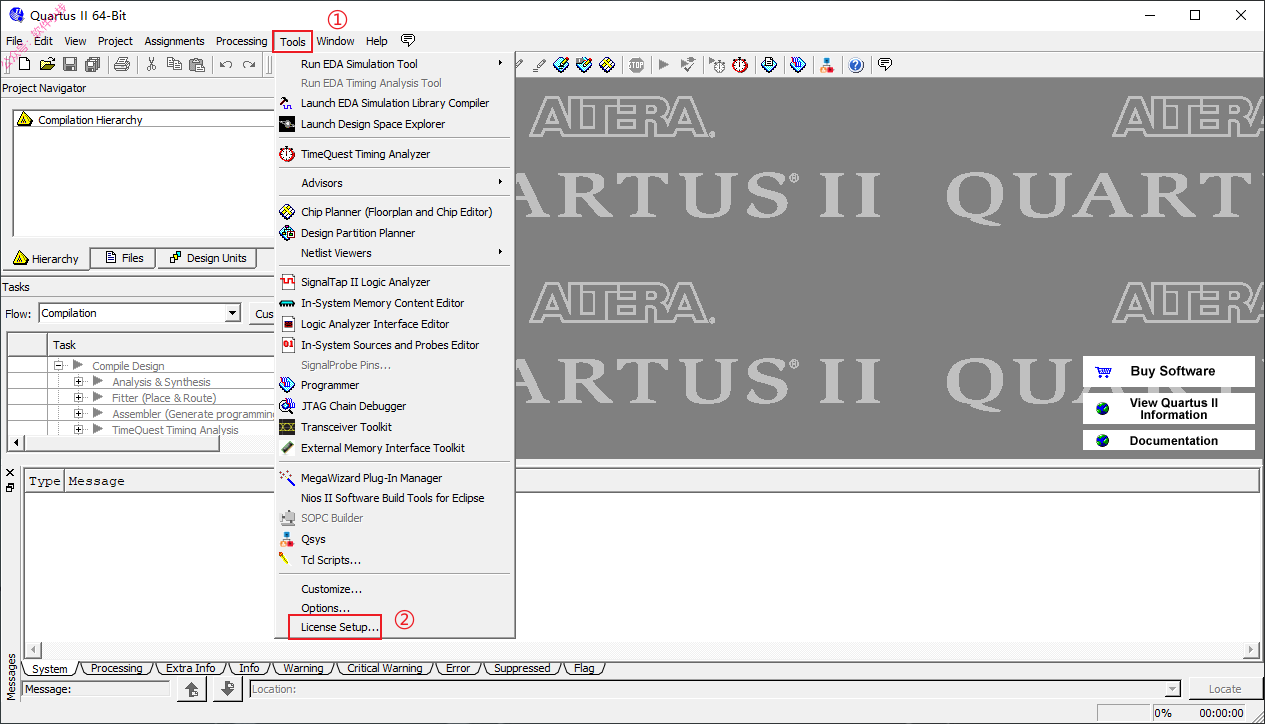Expand the Analysis & Synthesis task
Image resolution: width=1265 pixels, height=724 pixels.
tap(79, 382)
